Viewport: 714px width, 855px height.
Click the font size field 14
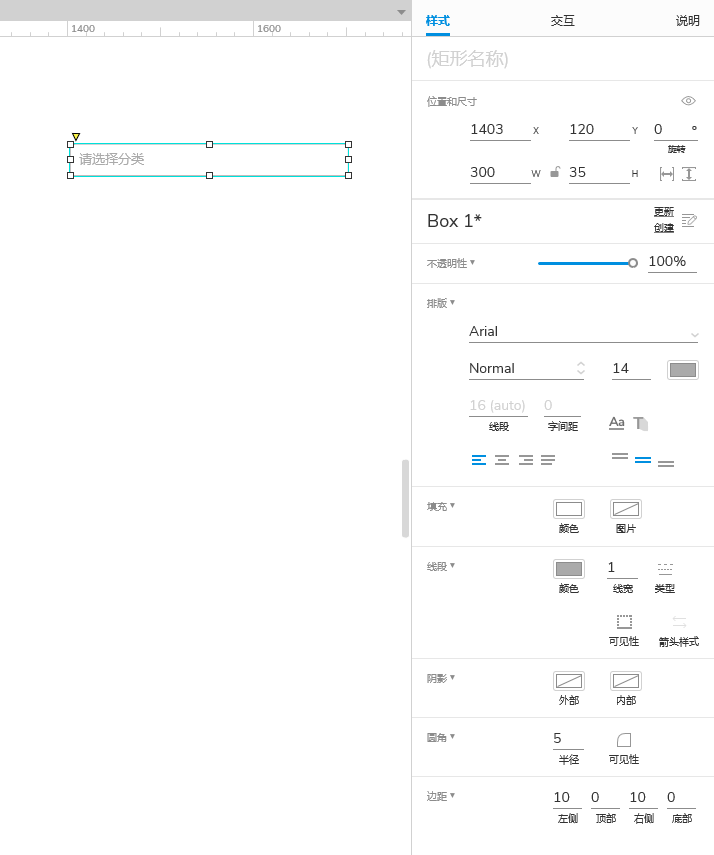click(x=631, y=369)
